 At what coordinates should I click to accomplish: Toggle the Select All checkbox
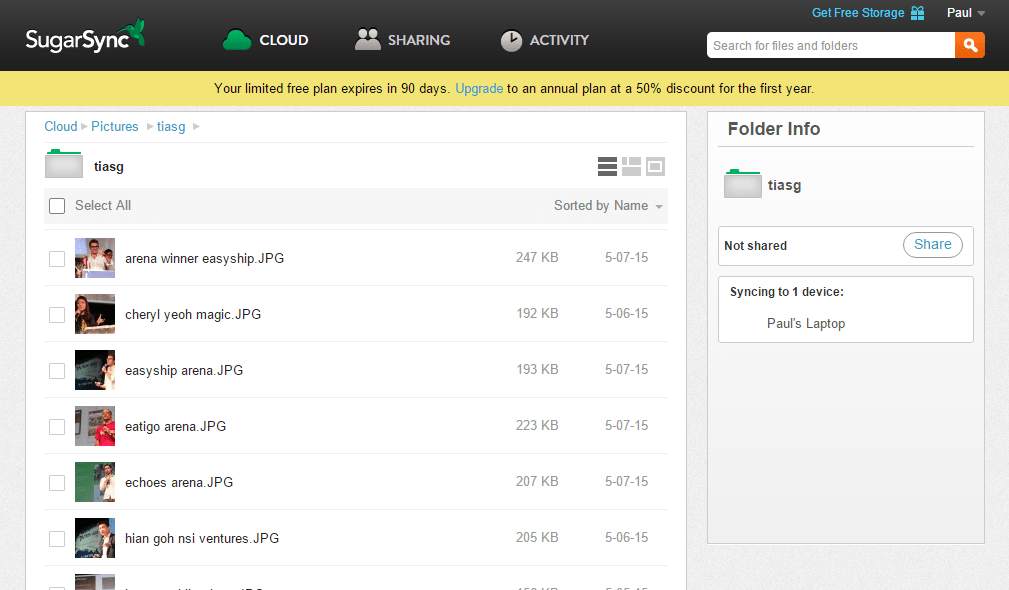point(57,206)
